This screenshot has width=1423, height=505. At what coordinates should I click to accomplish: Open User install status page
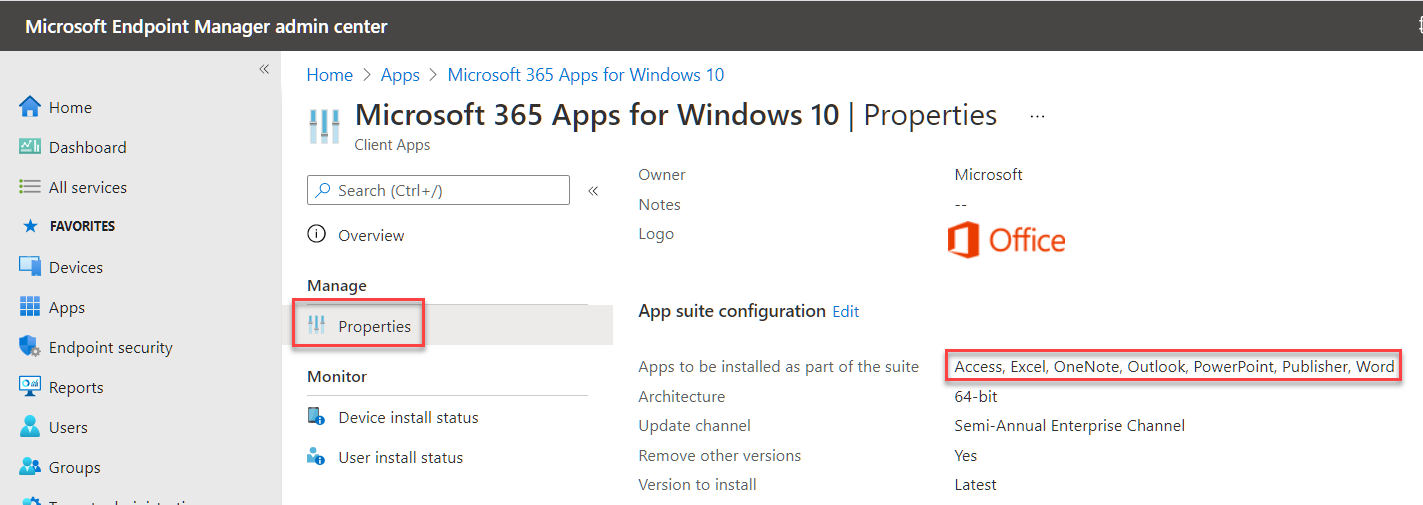(x=401, y=457)
